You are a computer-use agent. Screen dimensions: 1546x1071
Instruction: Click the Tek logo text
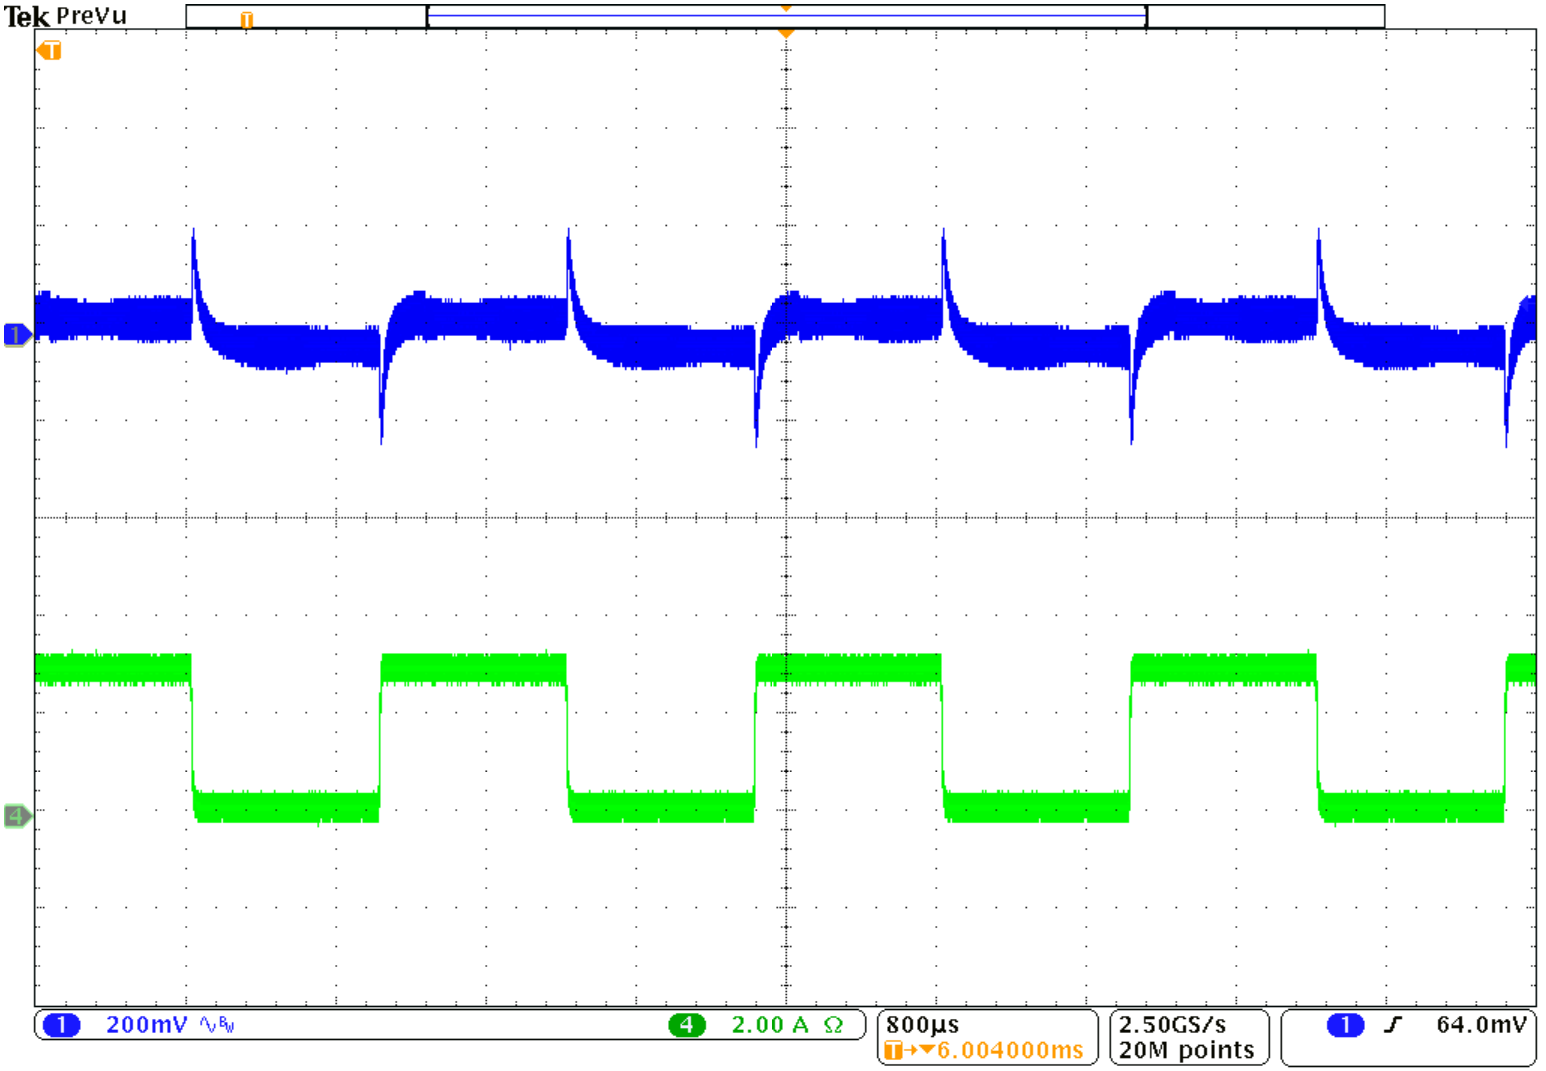point(26,17)
